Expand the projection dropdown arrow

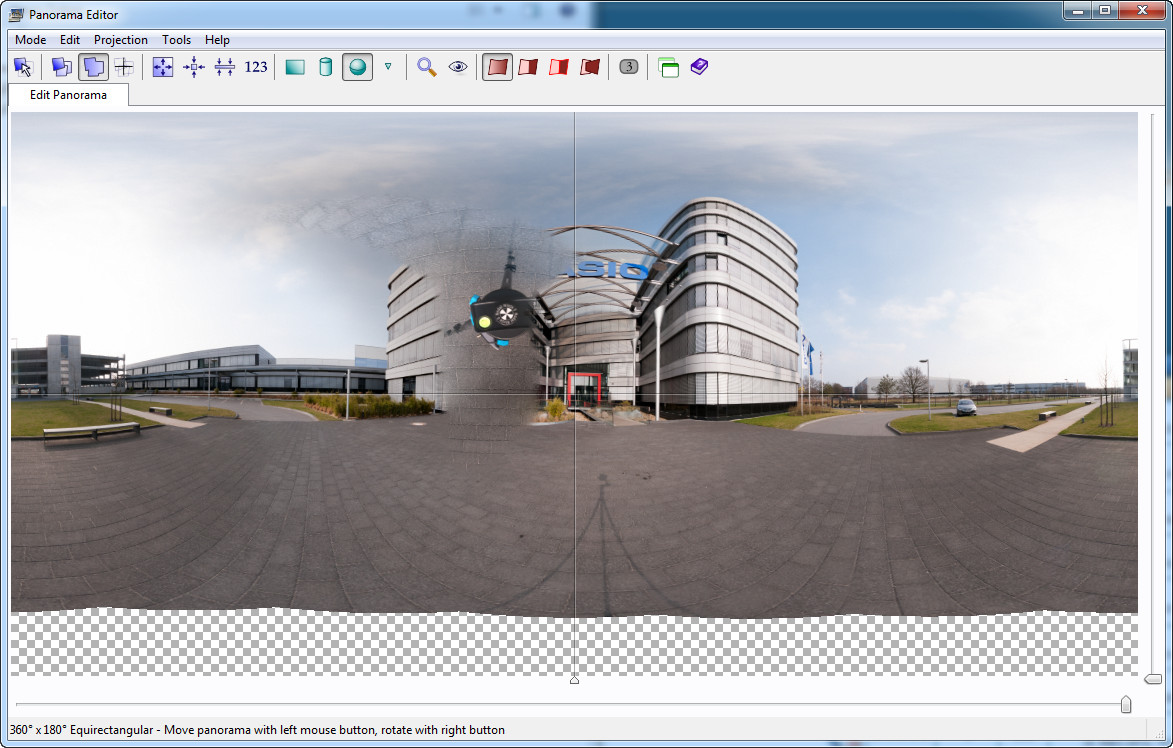[x=388, y=67]
